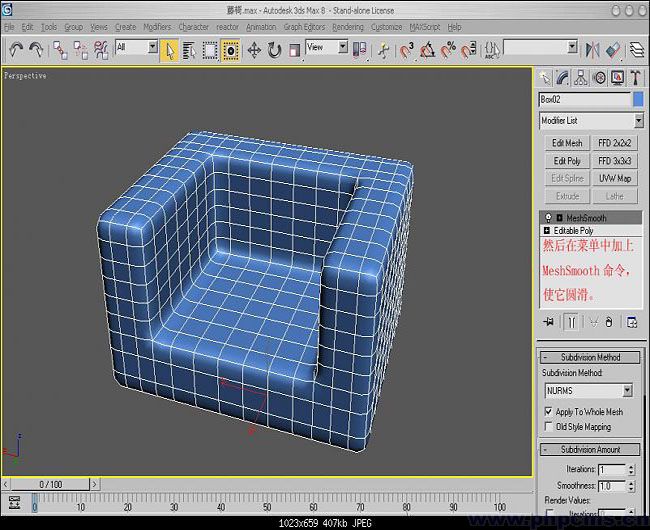Open the Modifiers menu
Viewport: 650px width, 530px height.
pos(157,27)
